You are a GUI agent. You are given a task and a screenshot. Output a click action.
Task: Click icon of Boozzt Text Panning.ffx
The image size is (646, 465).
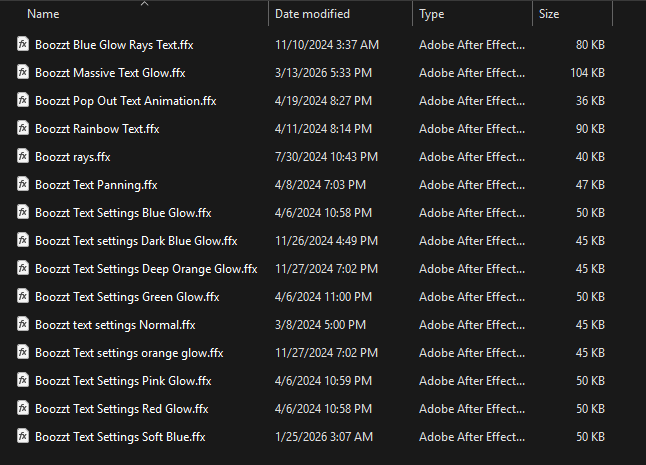(x=23, y=184)
